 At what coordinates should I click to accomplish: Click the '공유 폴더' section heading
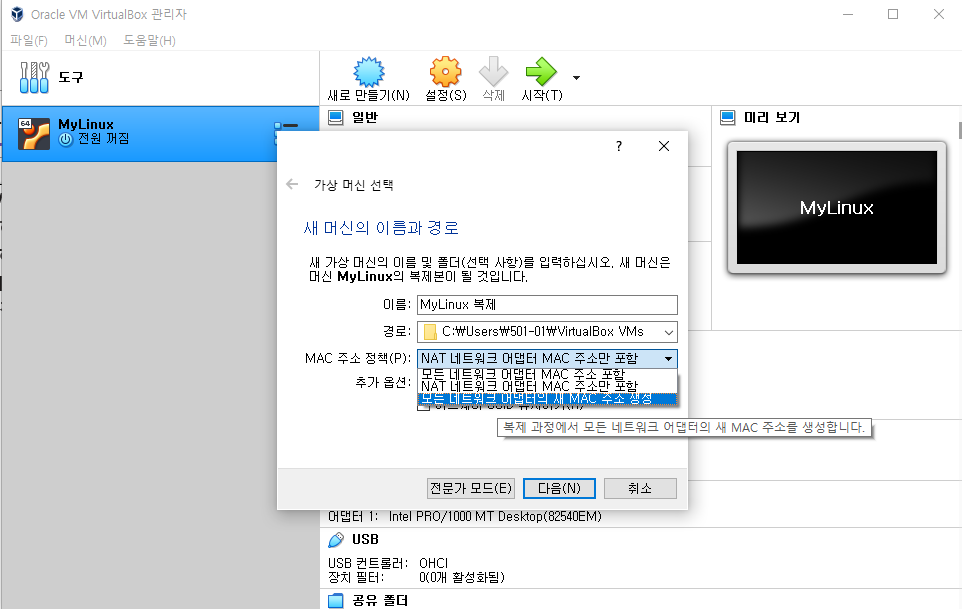[x=380, y=600]
